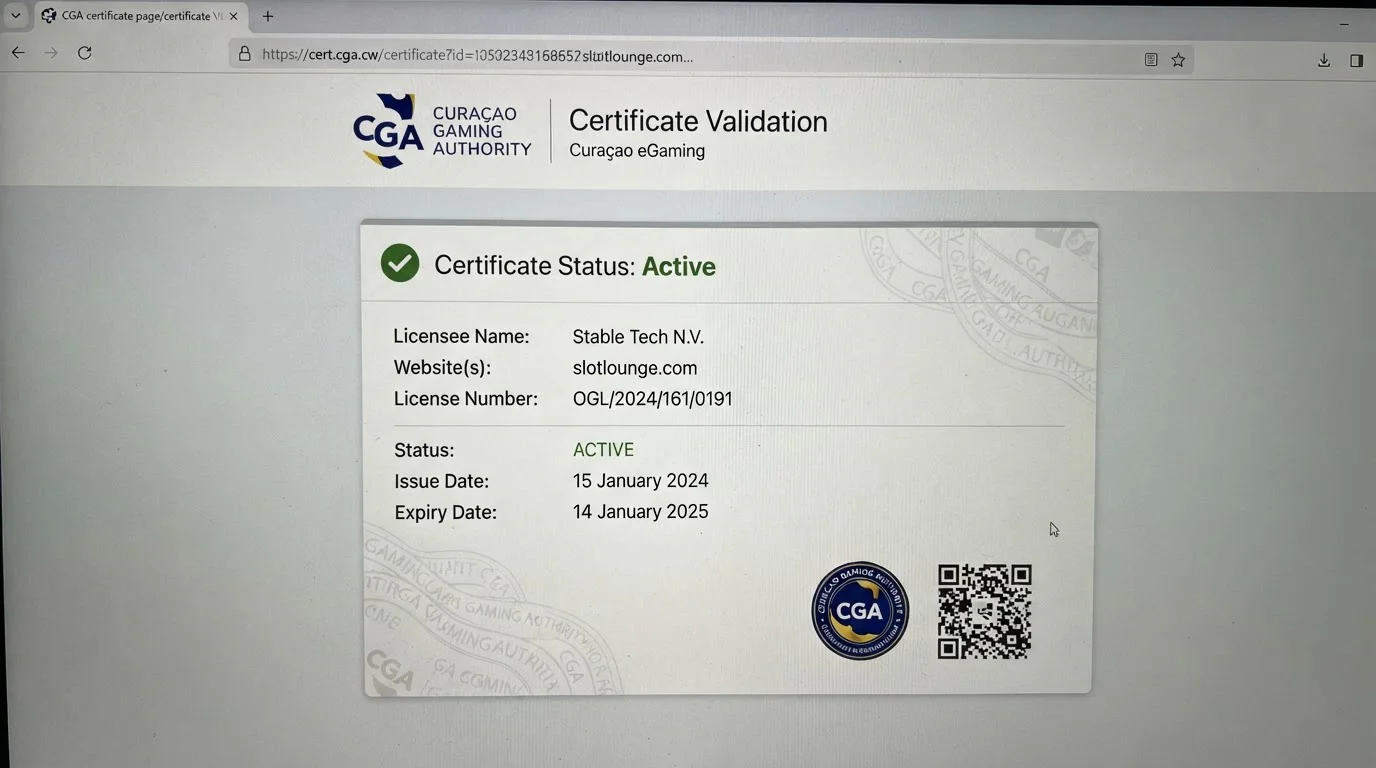The width and height of the screenshot is (1376, 768).
Task: Go forward to next page
Action: [x=51, y=53]
